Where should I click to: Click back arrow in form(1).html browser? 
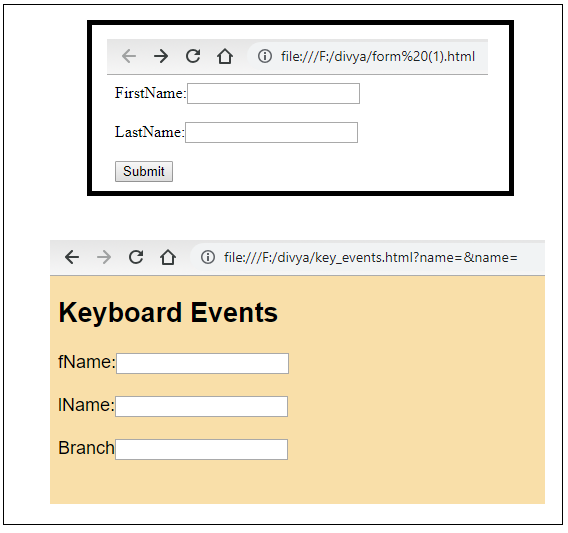click(x=129, y=57)
